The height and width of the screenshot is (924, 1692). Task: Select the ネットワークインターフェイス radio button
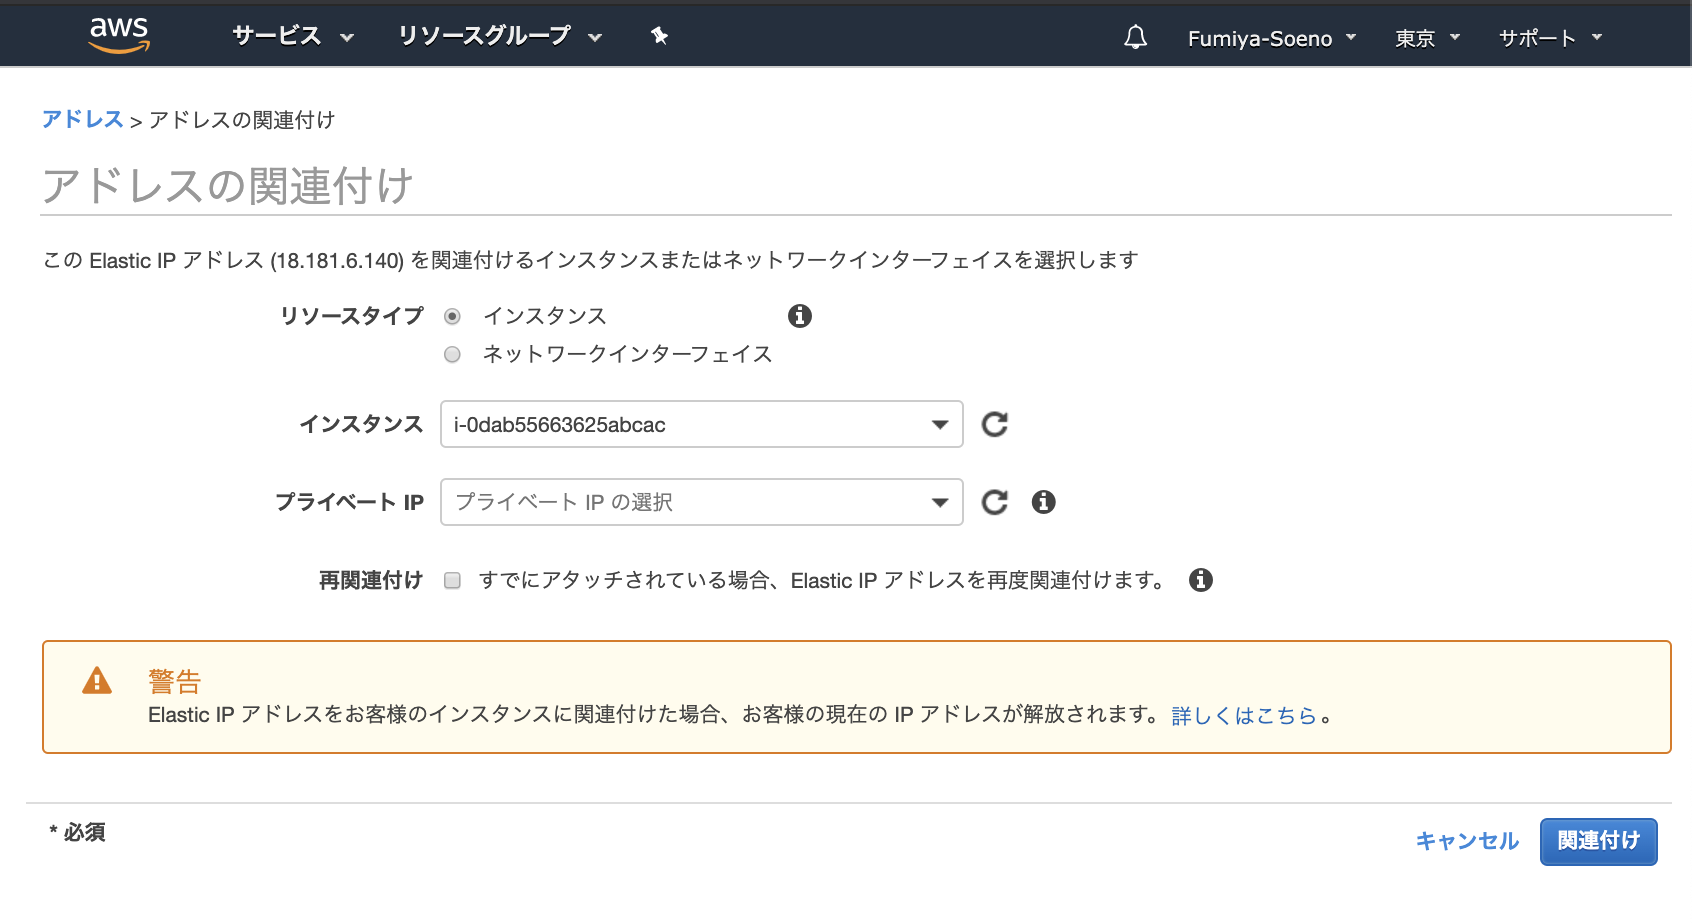coord(452,354)
